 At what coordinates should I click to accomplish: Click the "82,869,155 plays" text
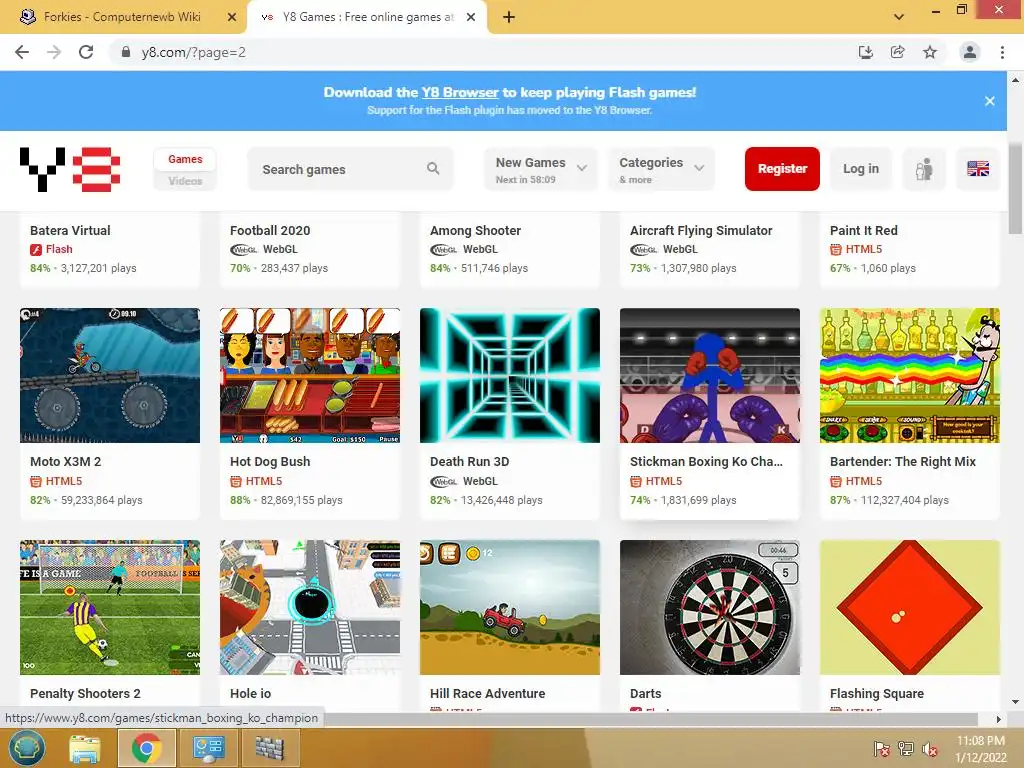302,500
